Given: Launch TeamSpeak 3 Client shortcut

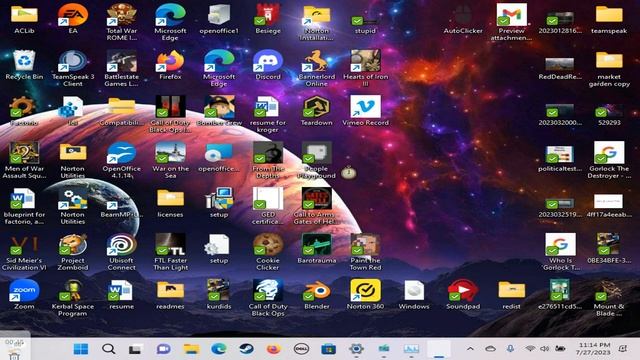Looking at the screenshot, I should [73, 61].
